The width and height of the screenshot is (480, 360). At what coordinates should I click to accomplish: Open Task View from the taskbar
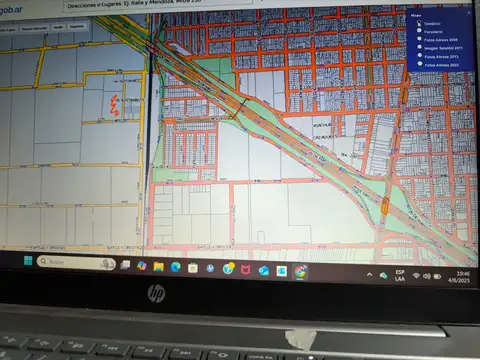point(126,265)
